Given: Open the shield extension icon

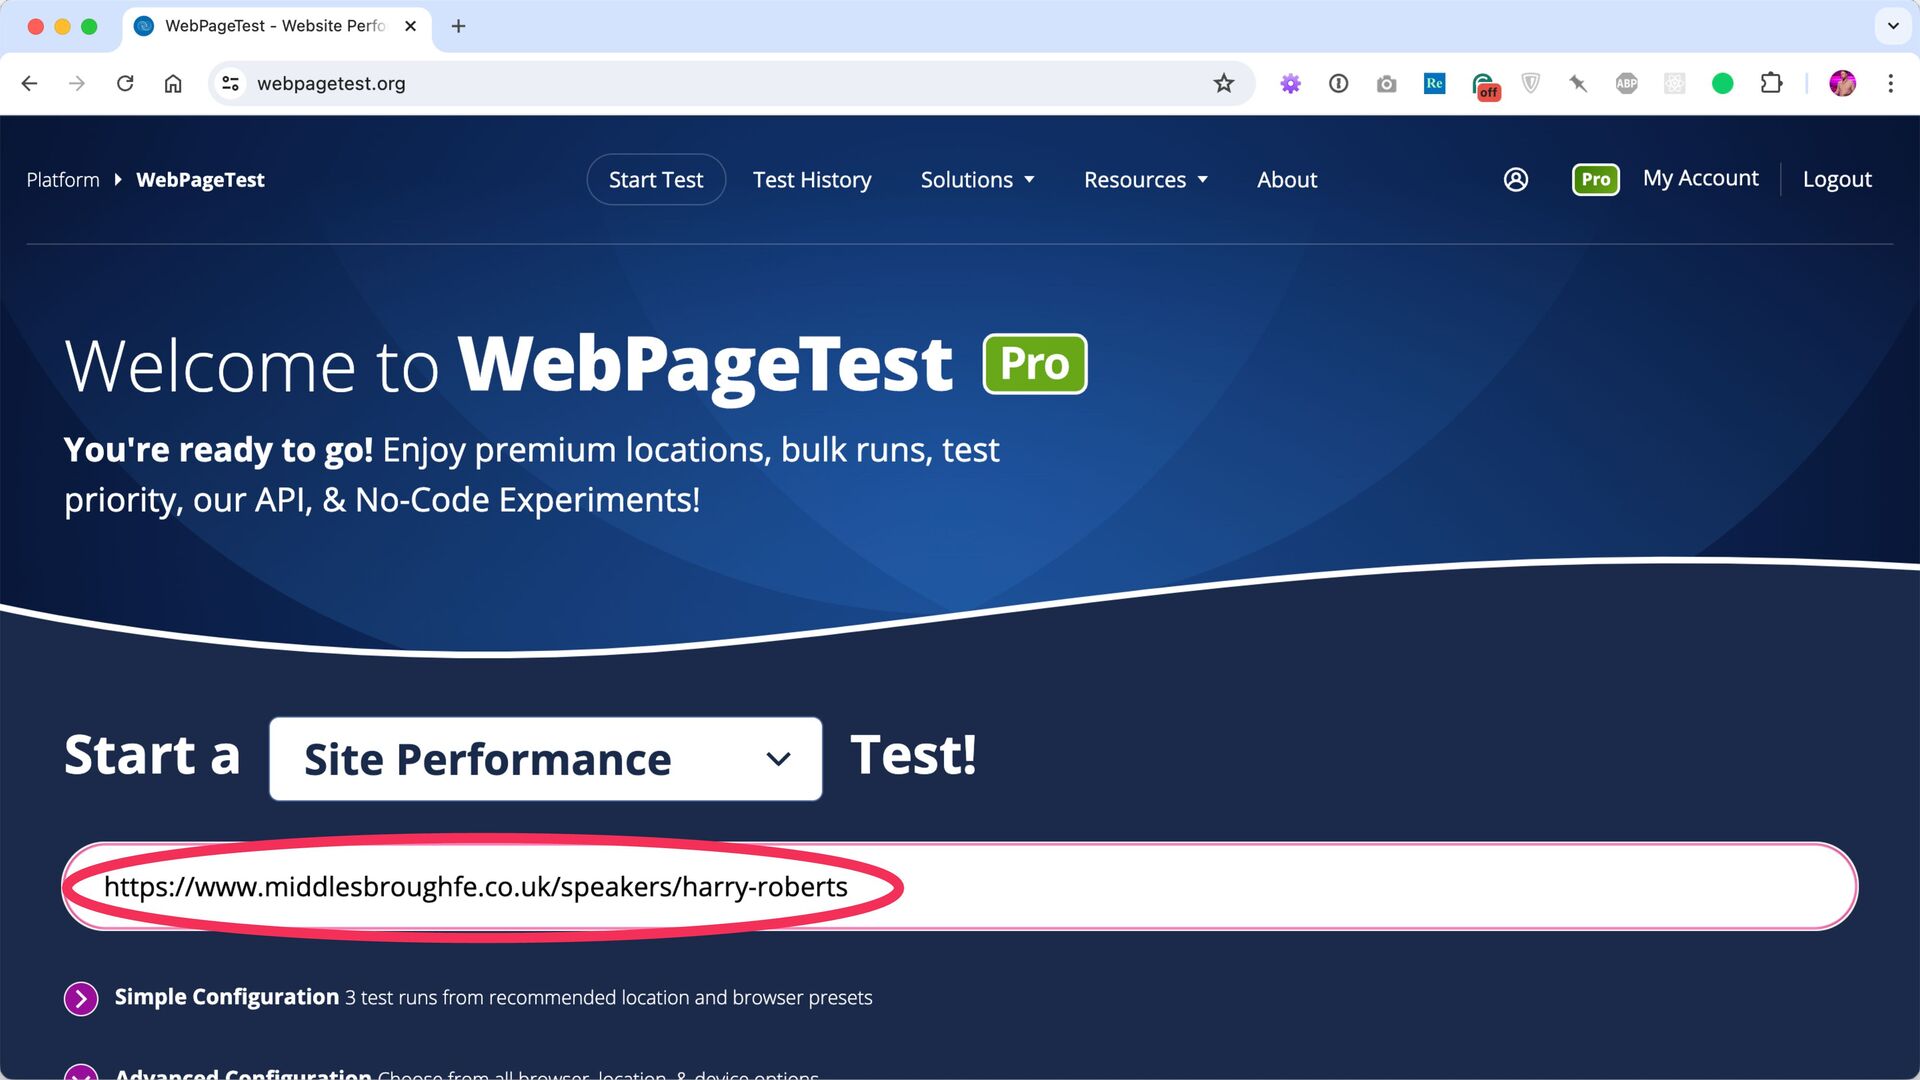Looking at the screenshot, I should pyautogui.click(x=1531, y=84).
